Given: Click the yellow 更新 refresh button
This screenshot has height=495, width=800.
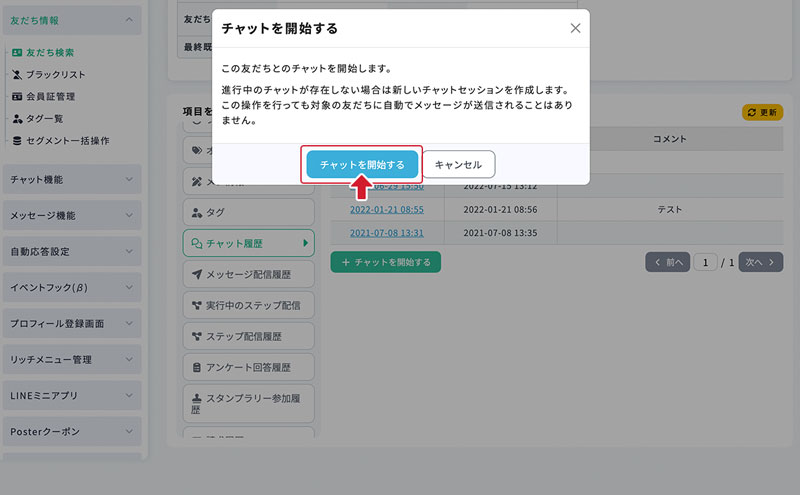Looking at the screenshot, I should tap(762, 112).
